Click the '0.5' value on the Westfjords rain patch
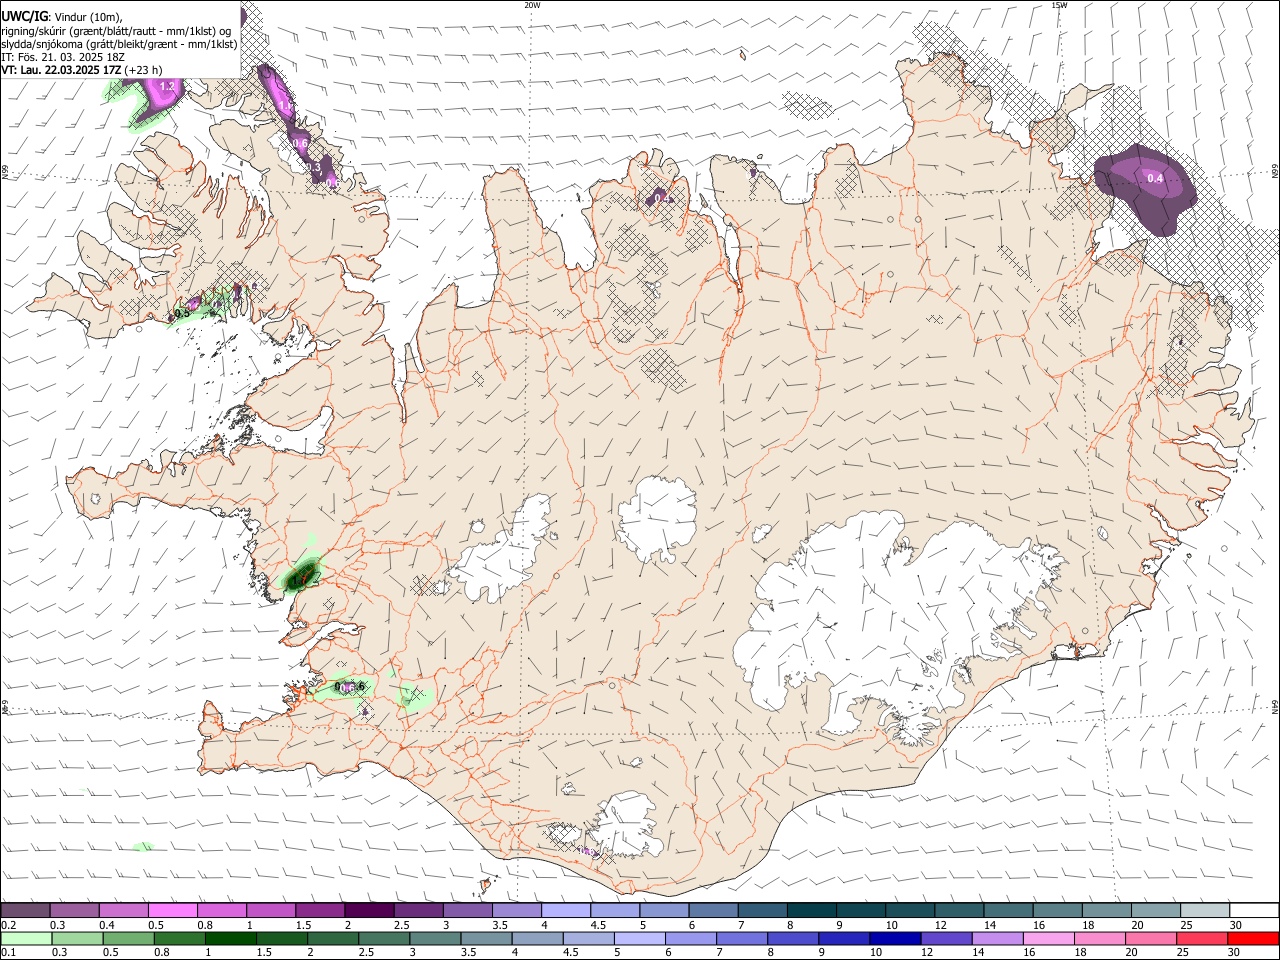The width and height of the screenshot is (1280, 960). click(182, 313)
